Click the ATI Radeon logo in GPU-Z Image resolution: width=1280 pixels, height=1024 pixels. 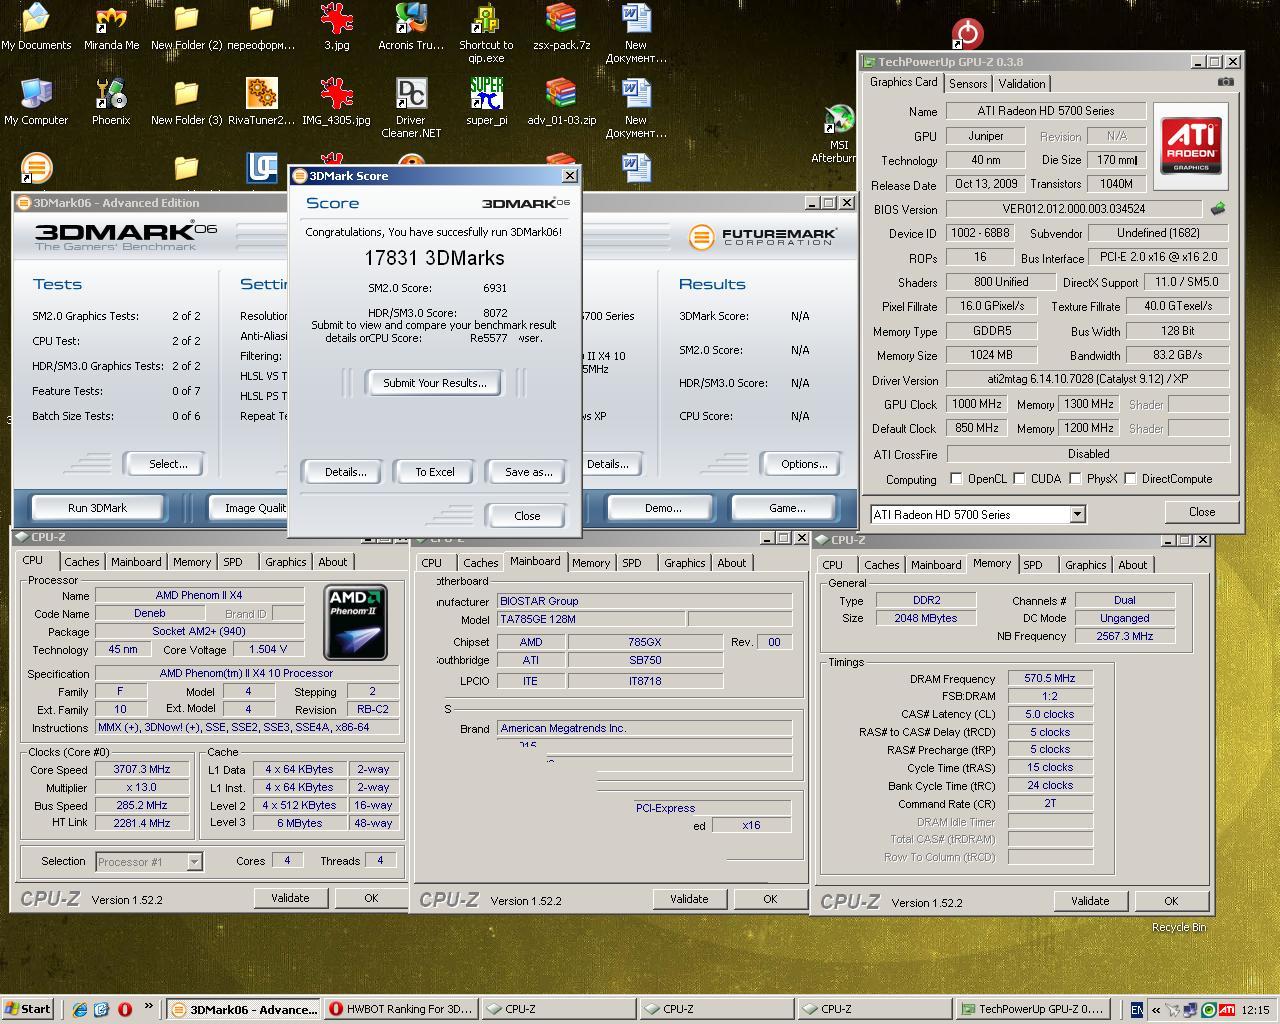click(x=1191, y=146)
